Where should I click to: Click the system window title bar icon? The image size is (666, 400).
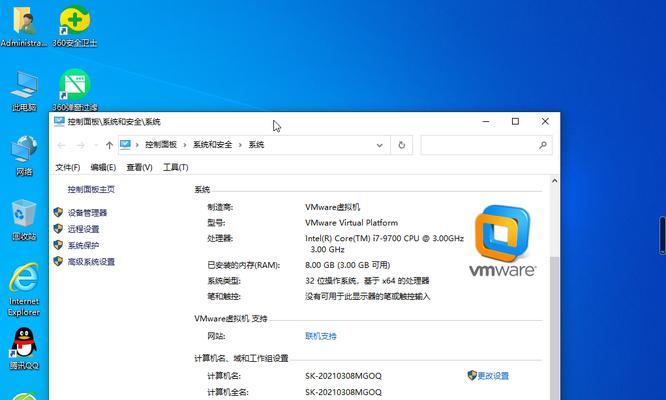point(59,121)
